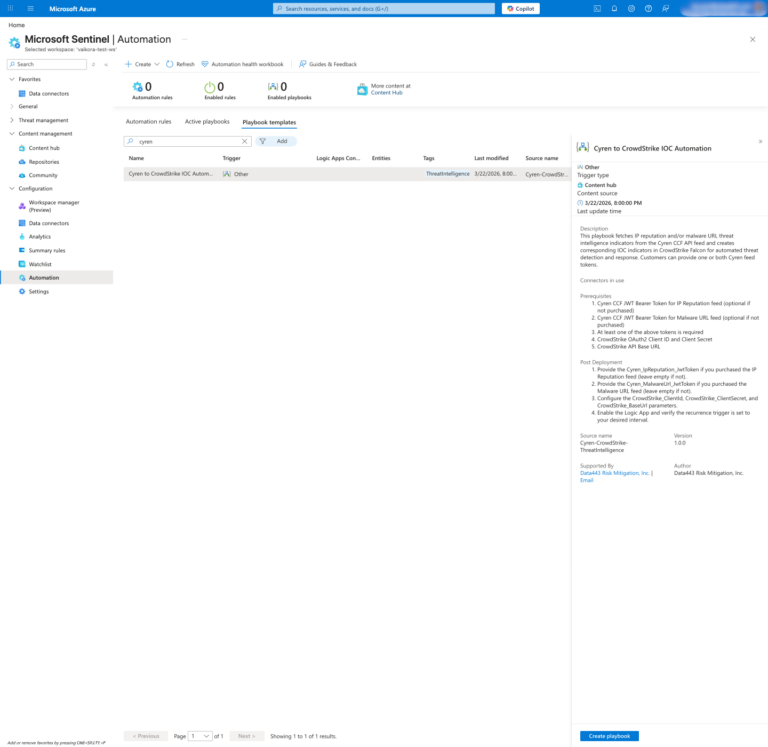Open Workspace manager (Preview)
Screen dimensions: 768x747
tap(53, 206)
